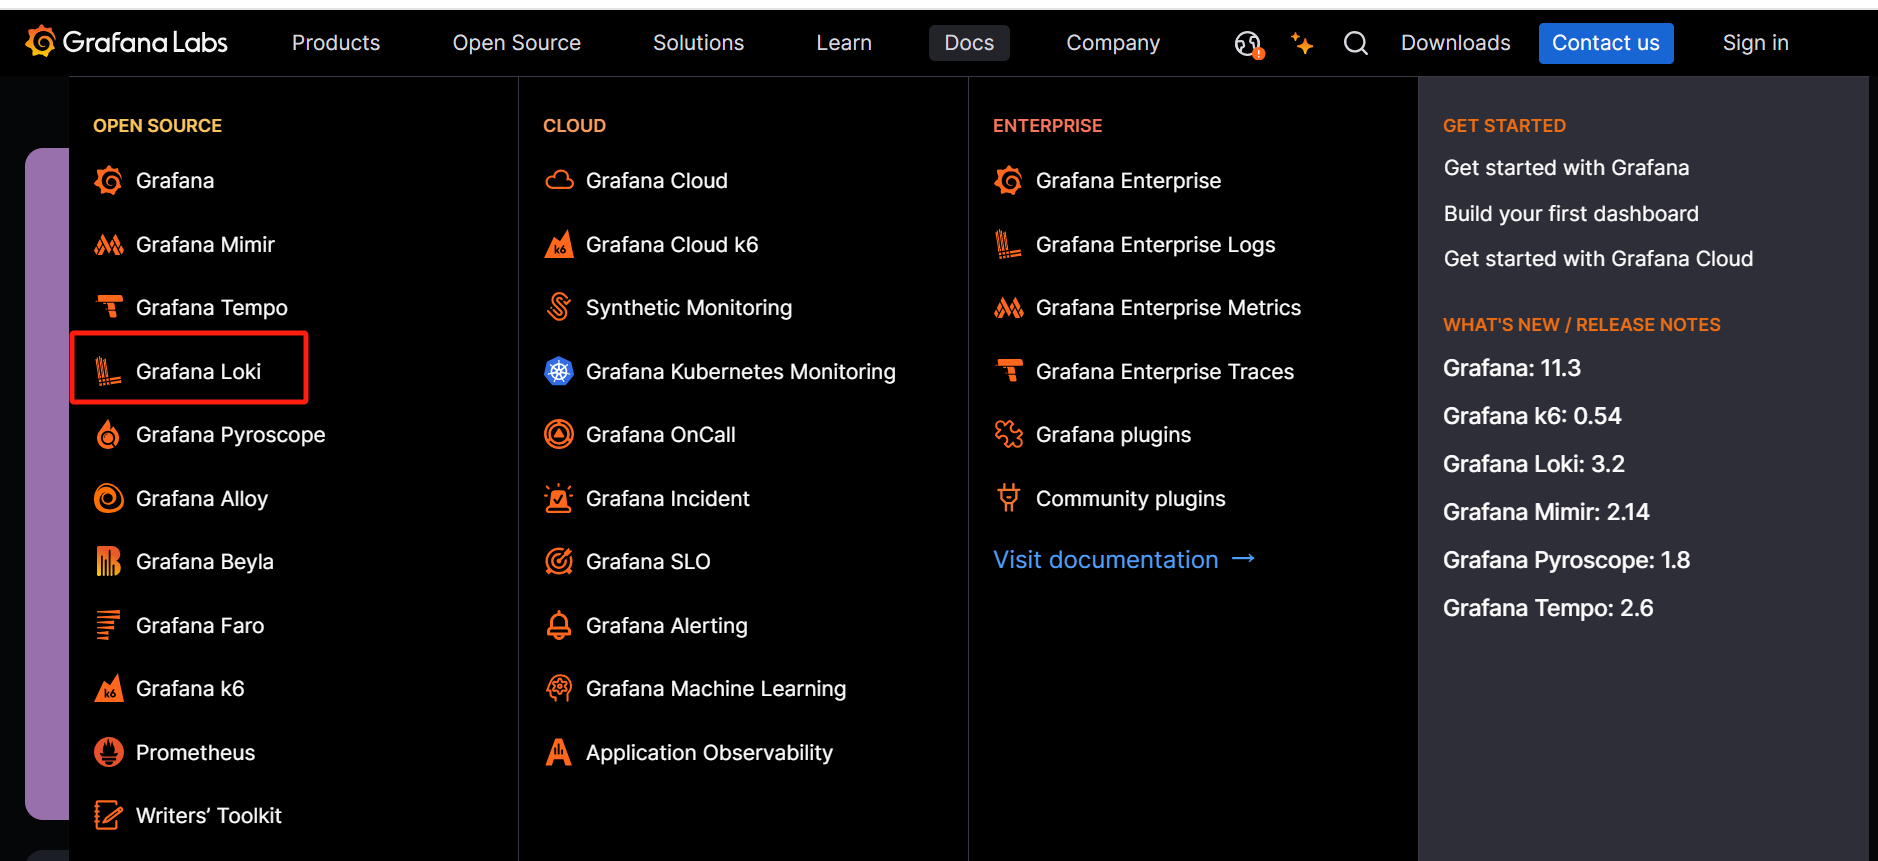Click the Grafana plugins puzzle icon
Image resolution: width=1878 pixels, height=861 pixels.
click(1008, 435)
